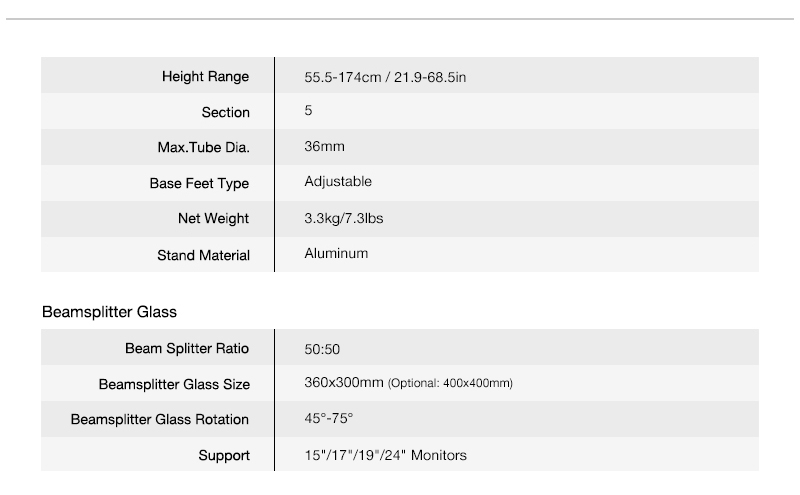Click the Stand Material label
Viewport: 800px width, 495px height.
[x=203, y=255]
